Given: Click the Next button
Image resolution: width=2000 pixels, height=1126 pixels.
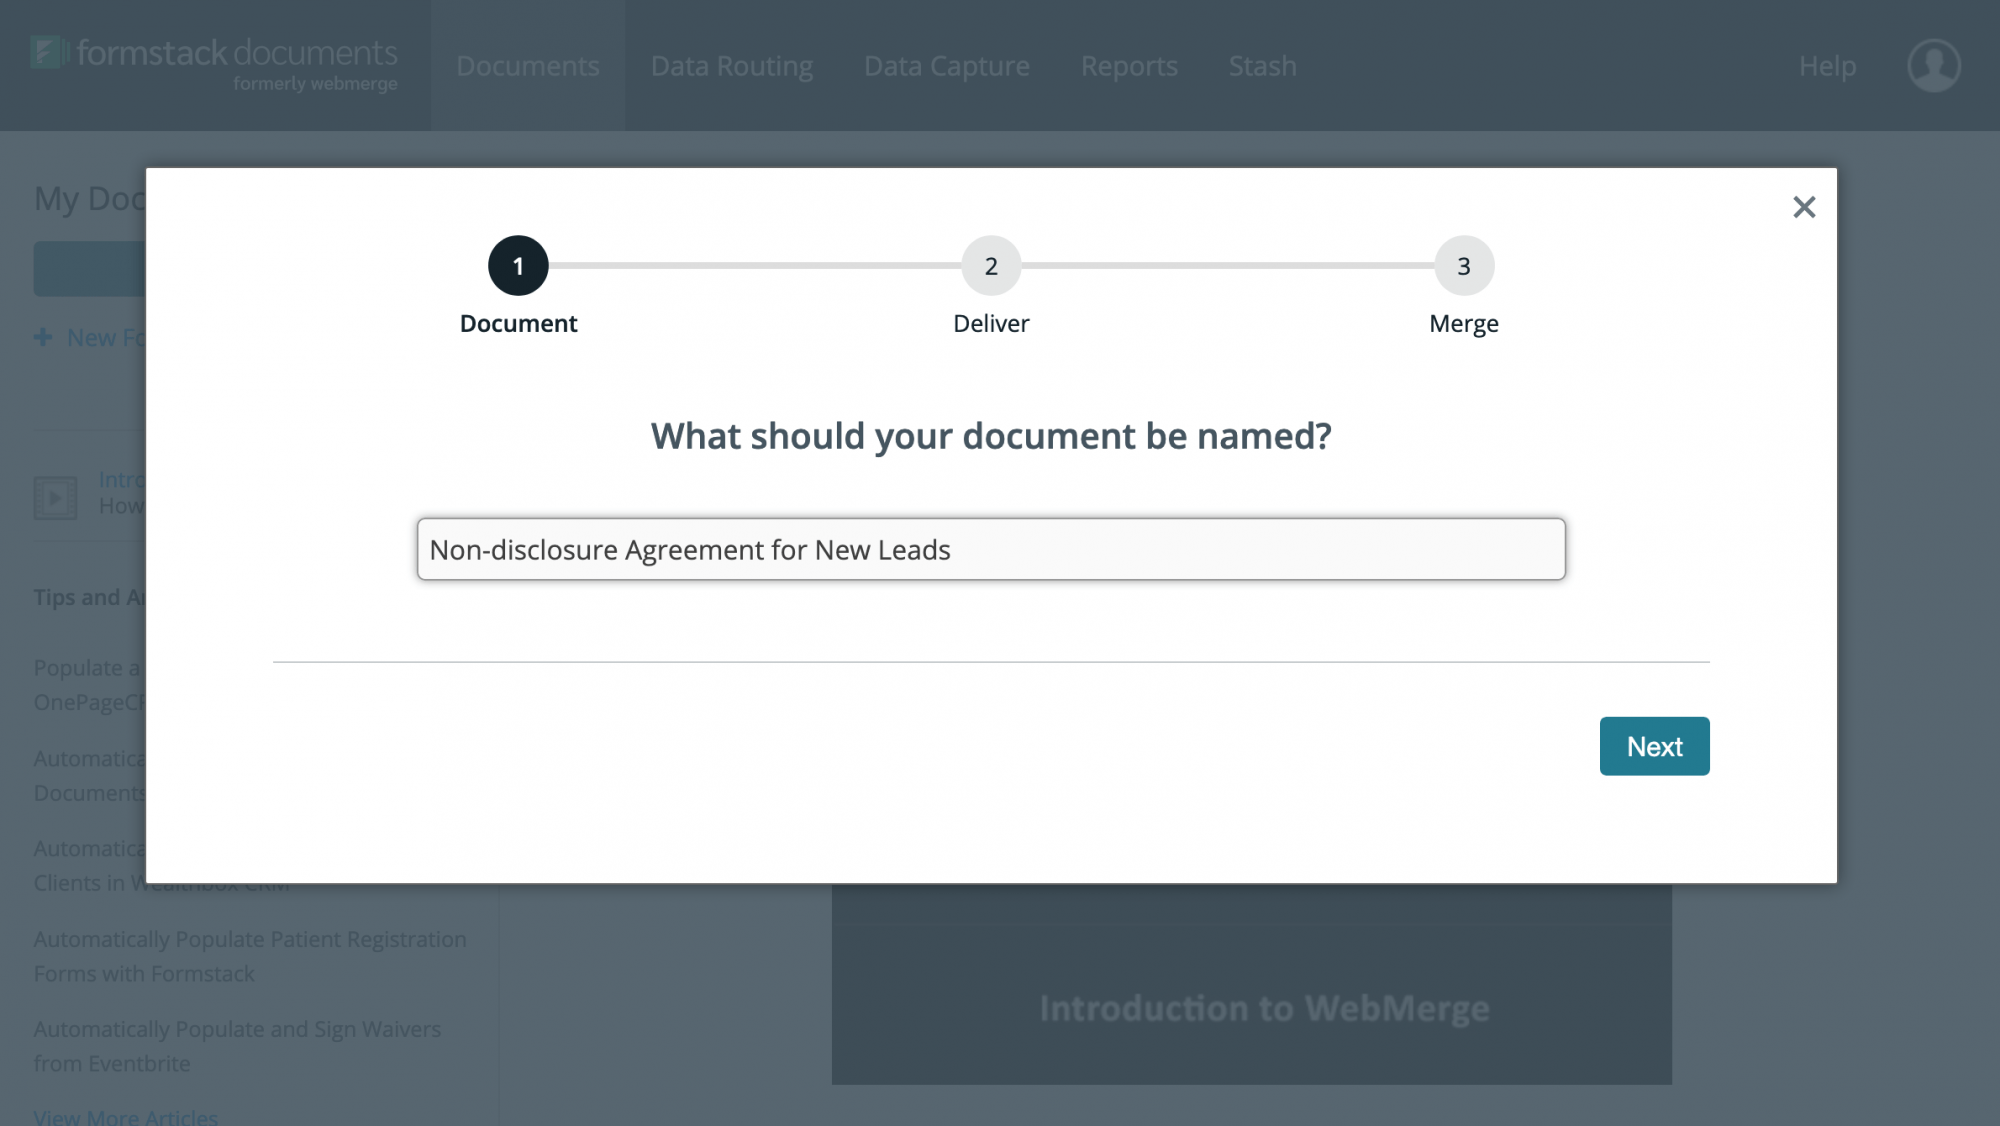Looking at the screenshot, I should pyautogui.click(x=1654, y=746).
